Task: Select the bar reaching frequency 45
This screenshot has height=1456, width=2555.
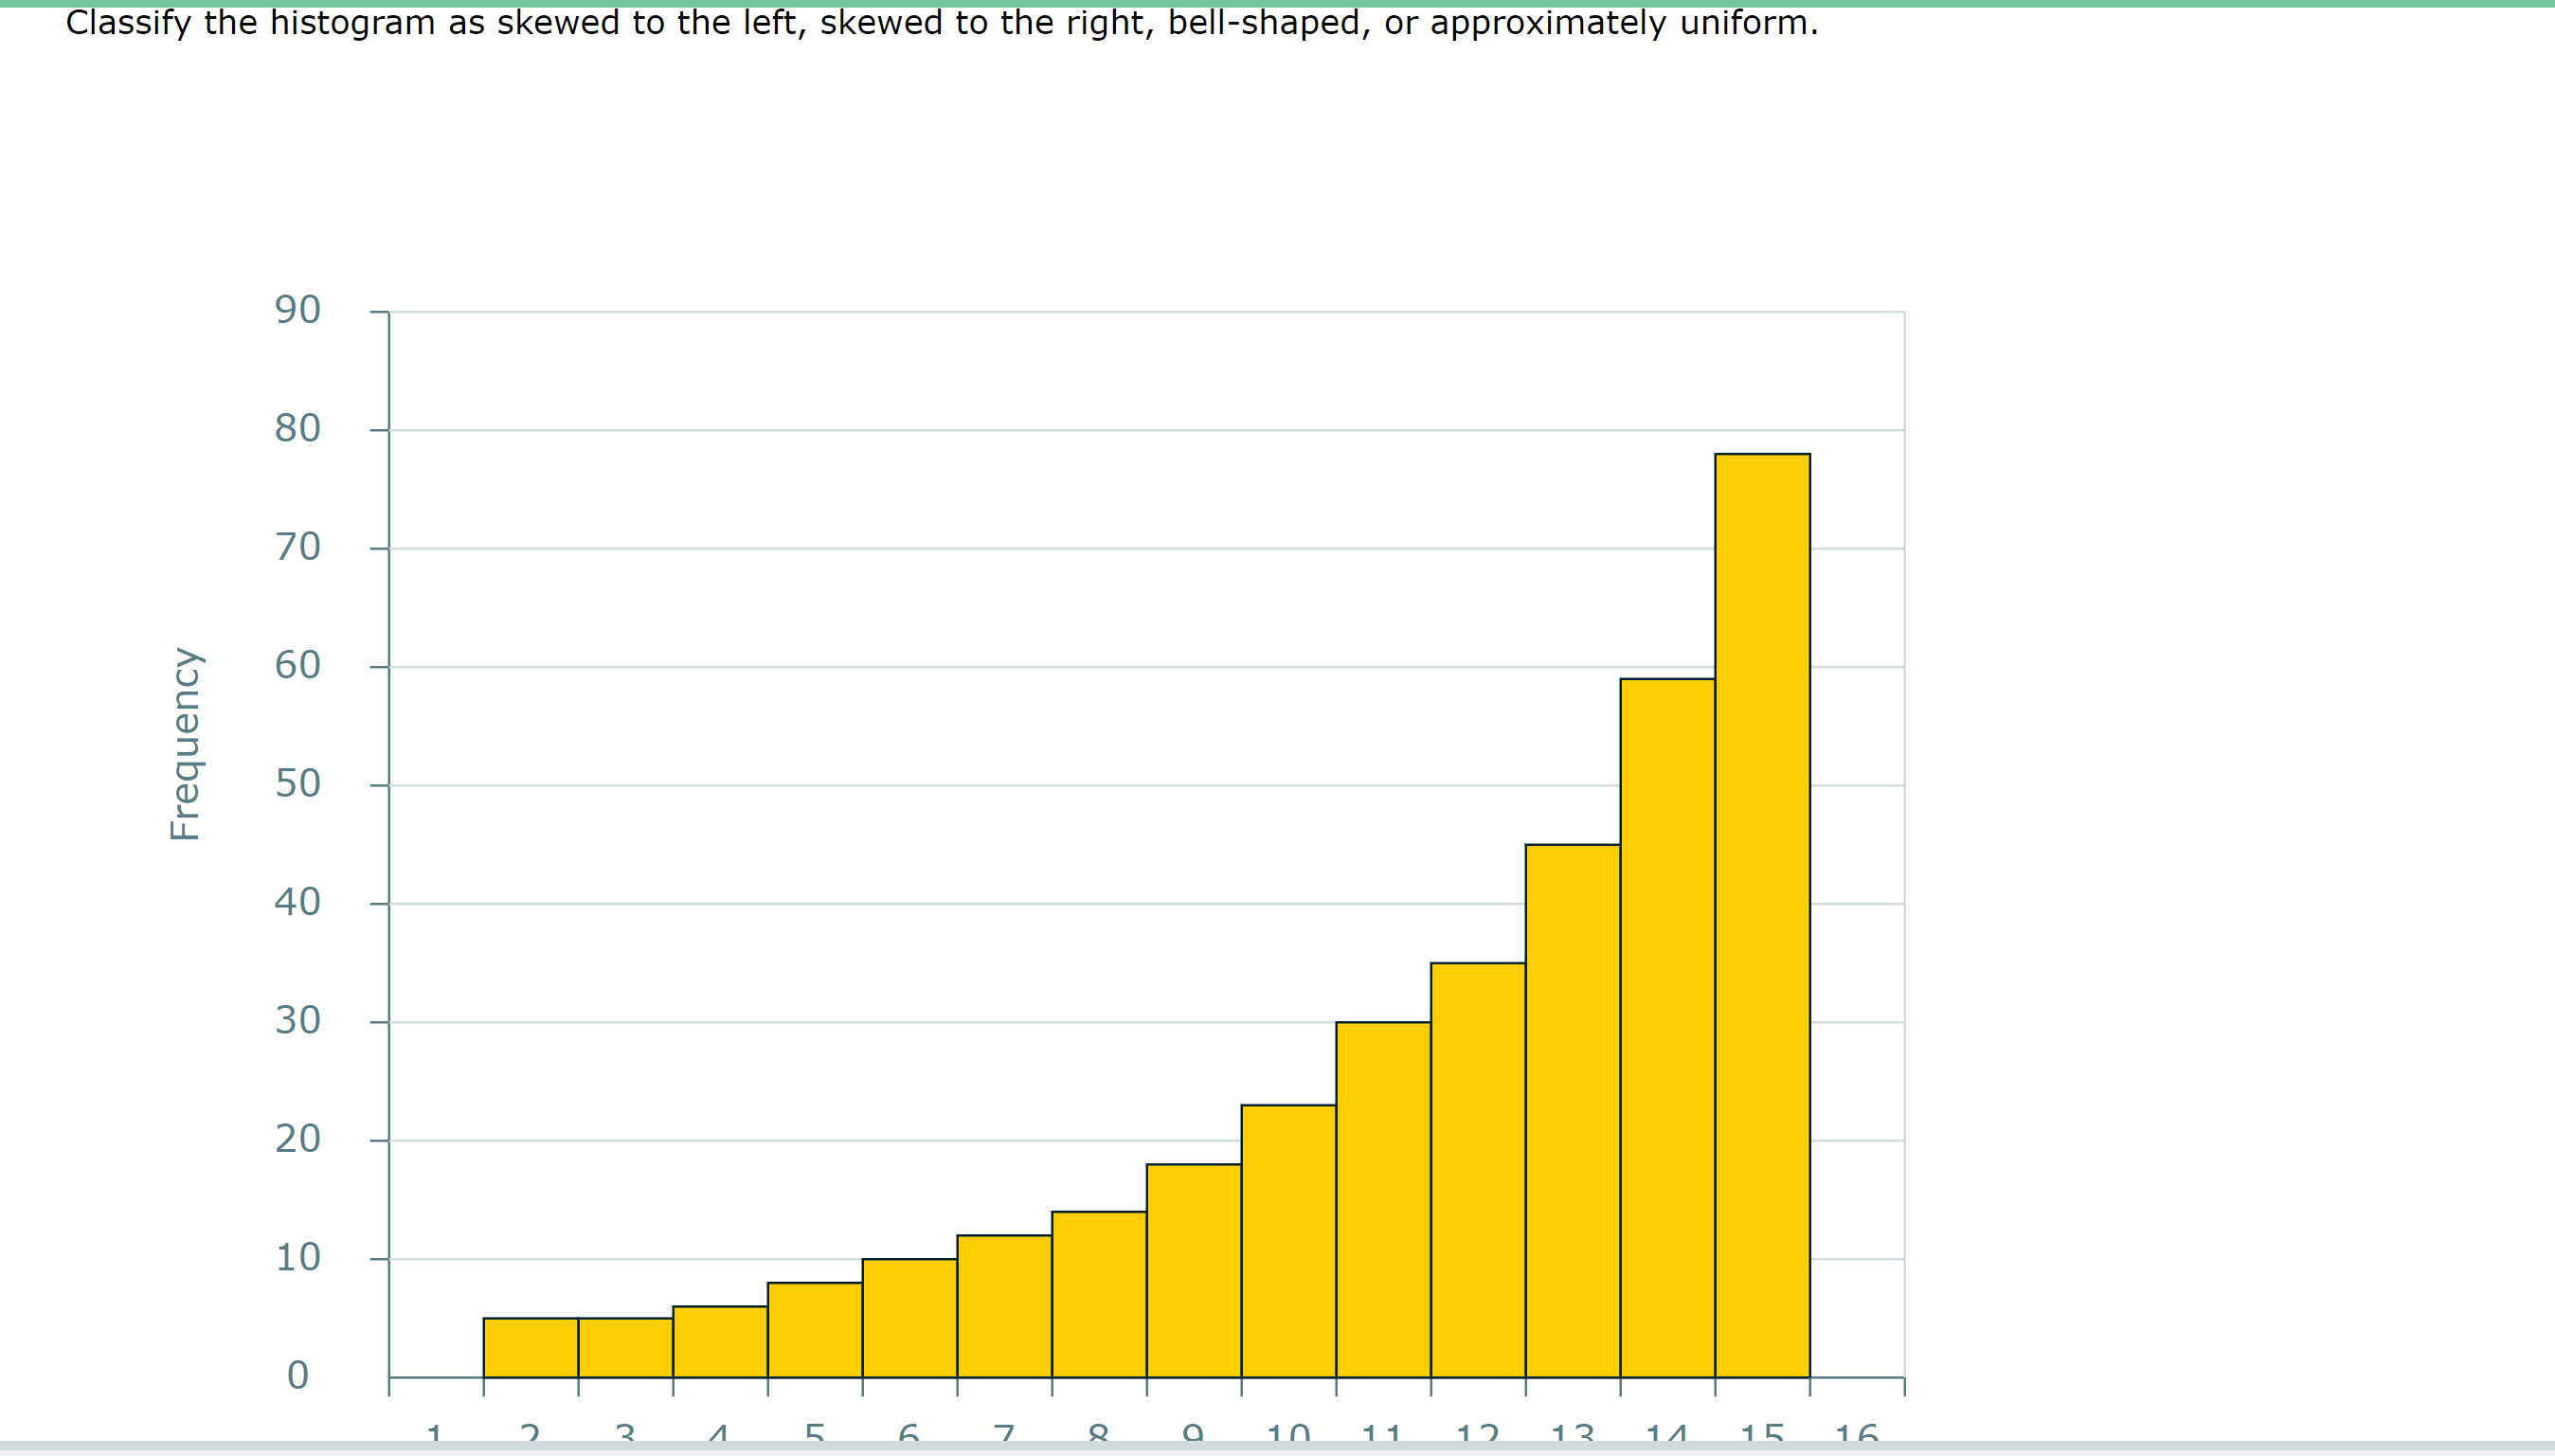Action: [1572, 1111]
